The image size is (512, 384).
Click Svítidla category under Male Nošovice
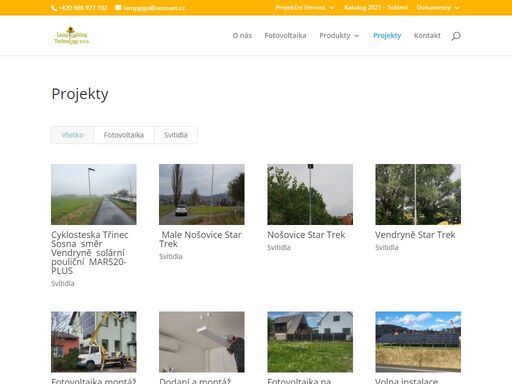171,256
